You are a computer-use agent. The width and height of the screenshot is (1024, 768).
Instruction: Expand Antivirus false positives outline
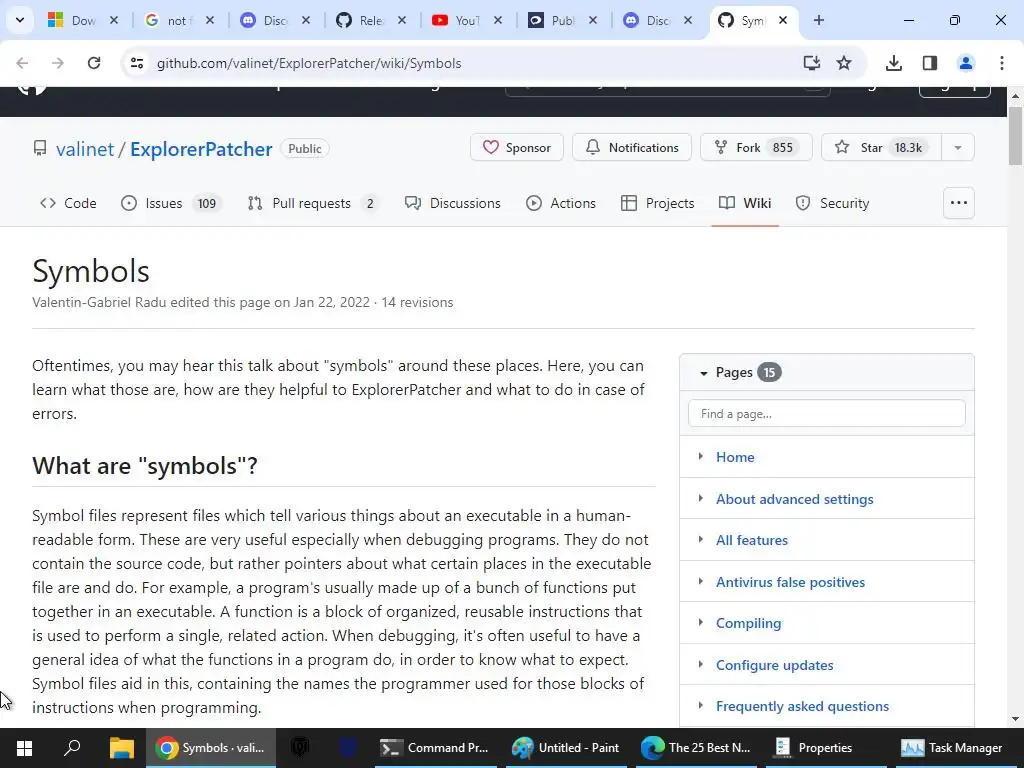point(701,581)
